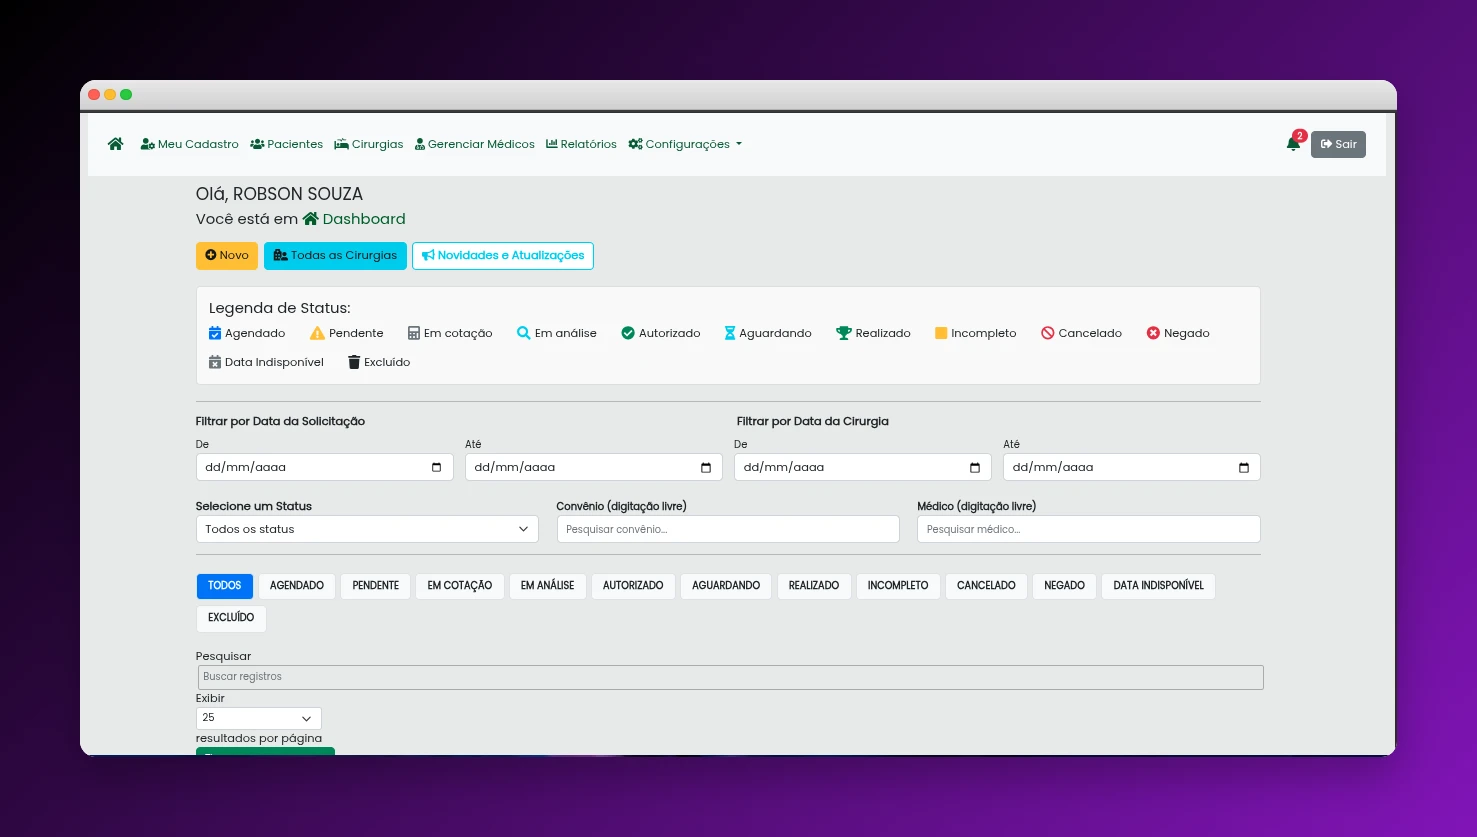Focus the Pesquisar convênio input

[x=728, y=529]
